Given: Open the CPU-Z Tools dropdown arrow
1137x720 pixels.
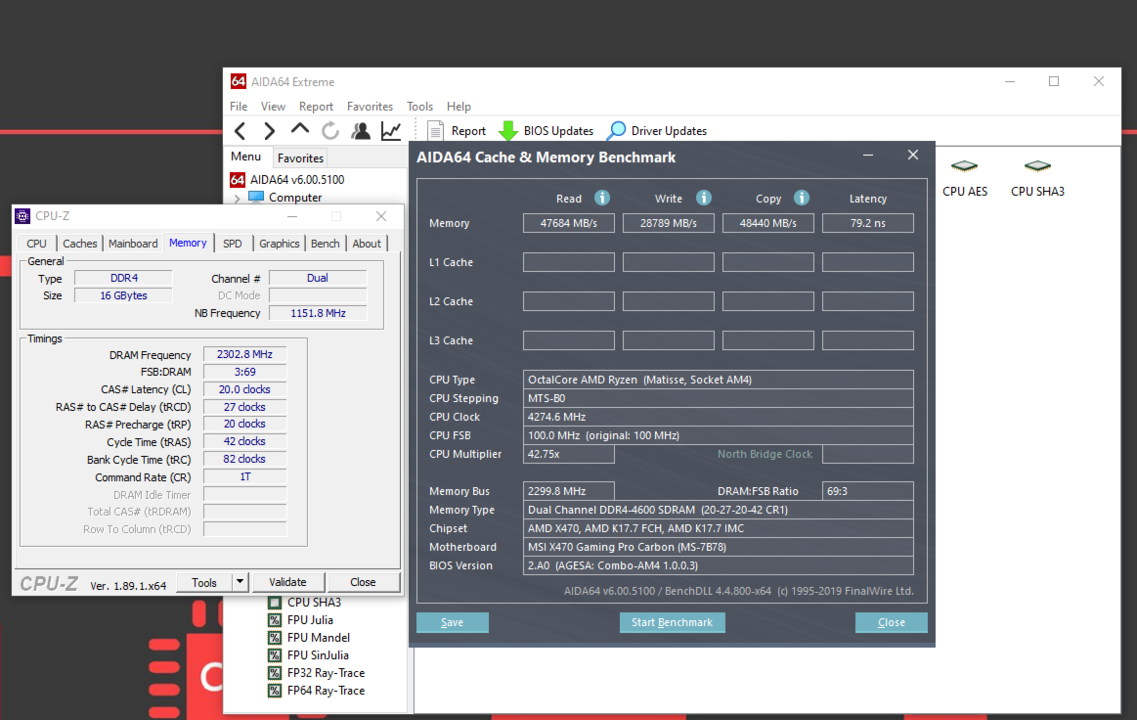Looking at the screenshot, I should 239,582.
